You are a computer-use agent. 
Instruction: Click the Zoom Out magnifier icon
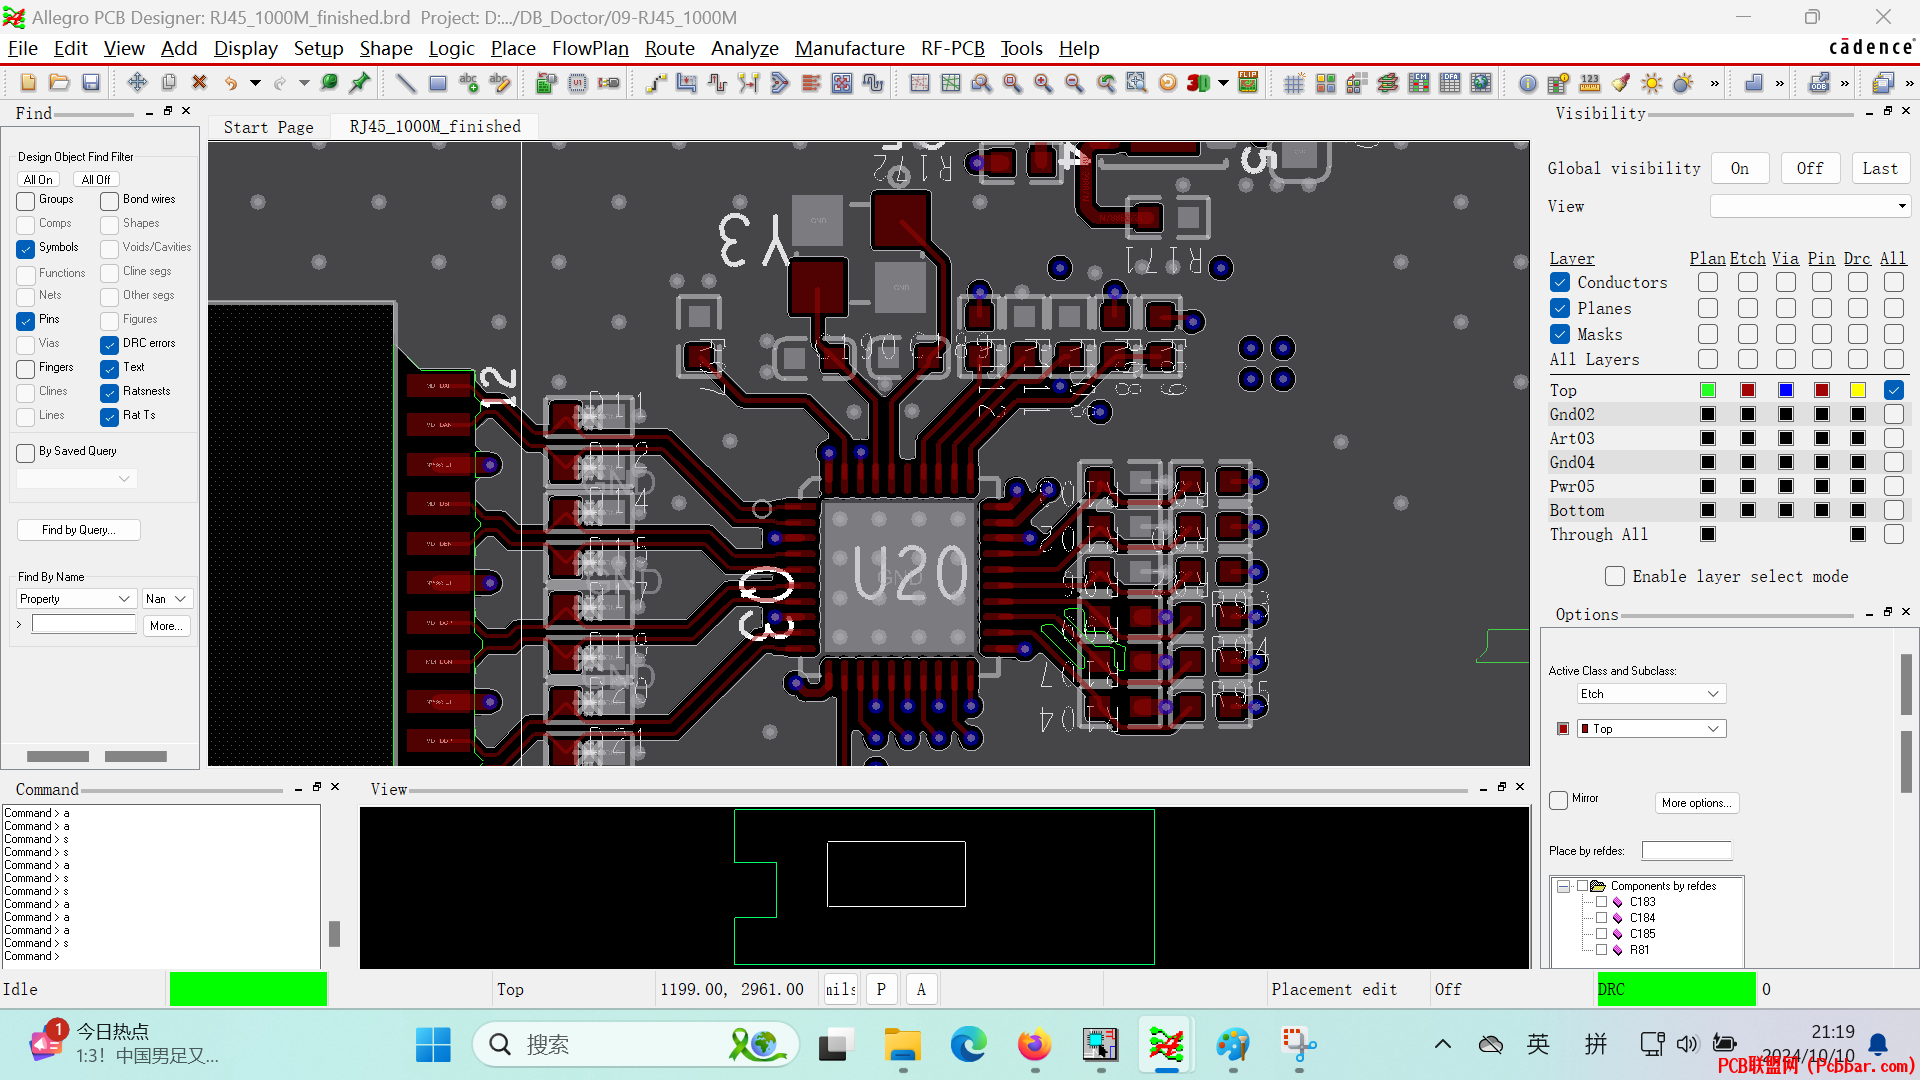tap(1074, 83)
